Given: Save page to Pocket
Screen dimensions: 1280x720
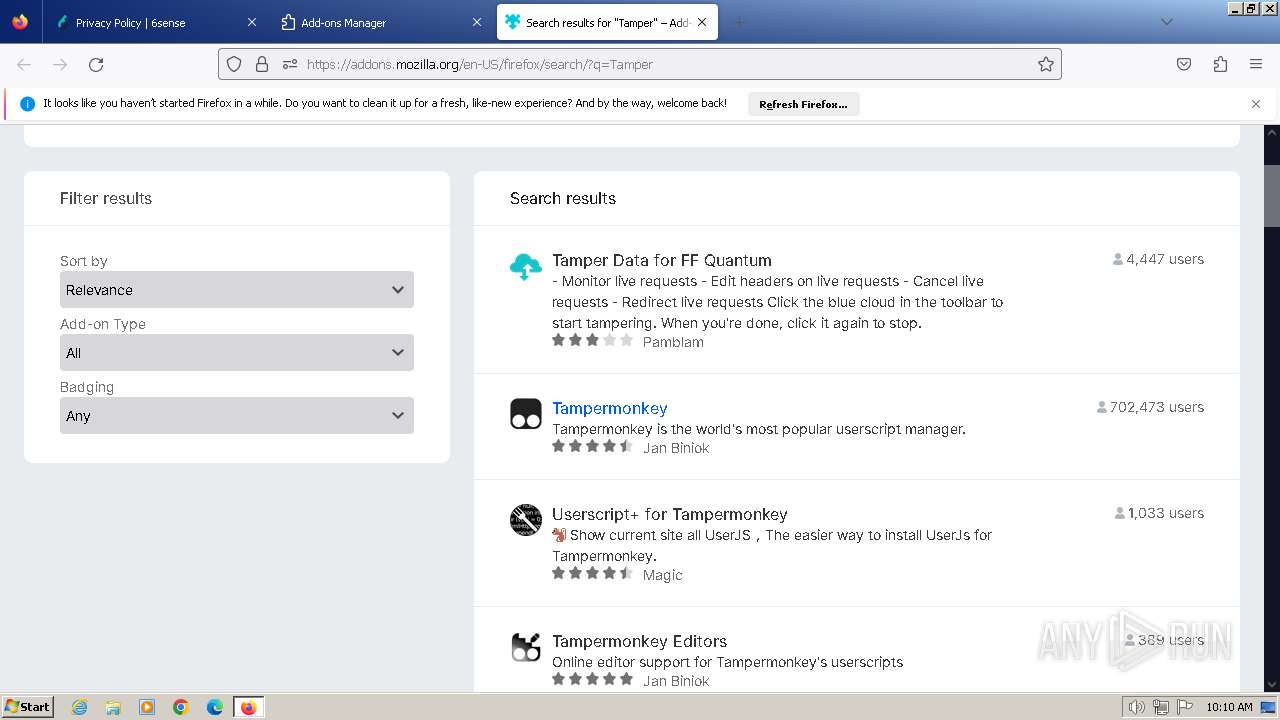Looking at the screenshot, I should coord(1184,64).
